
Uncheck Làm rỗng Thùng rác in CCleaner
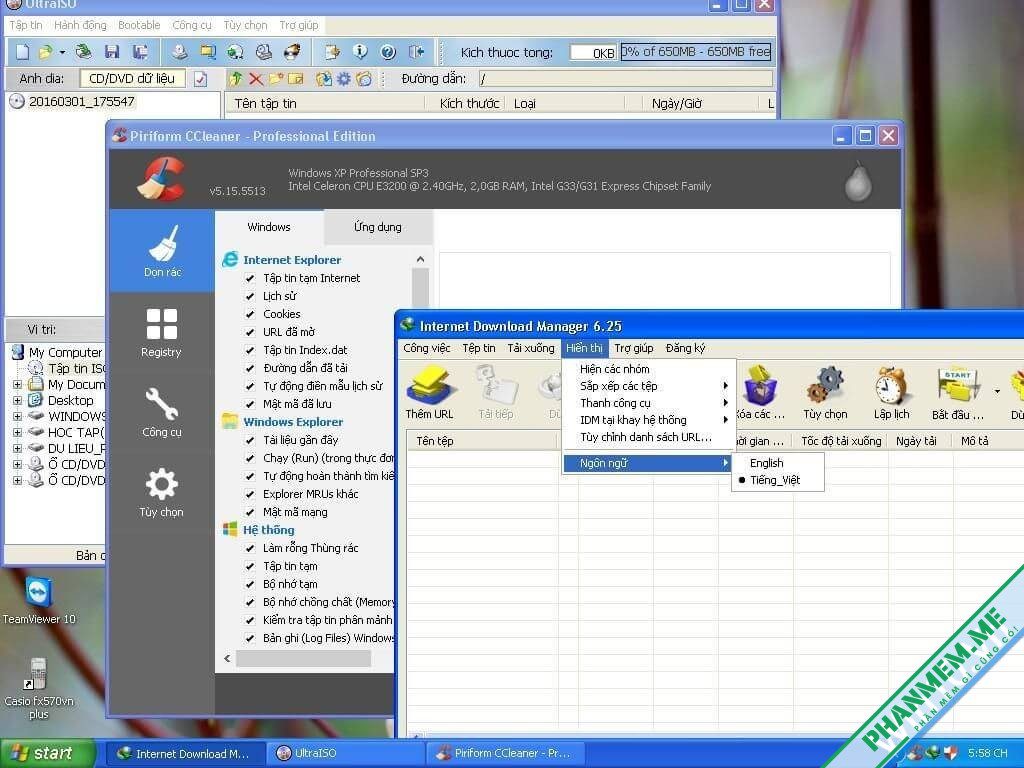tap(249, 549)
